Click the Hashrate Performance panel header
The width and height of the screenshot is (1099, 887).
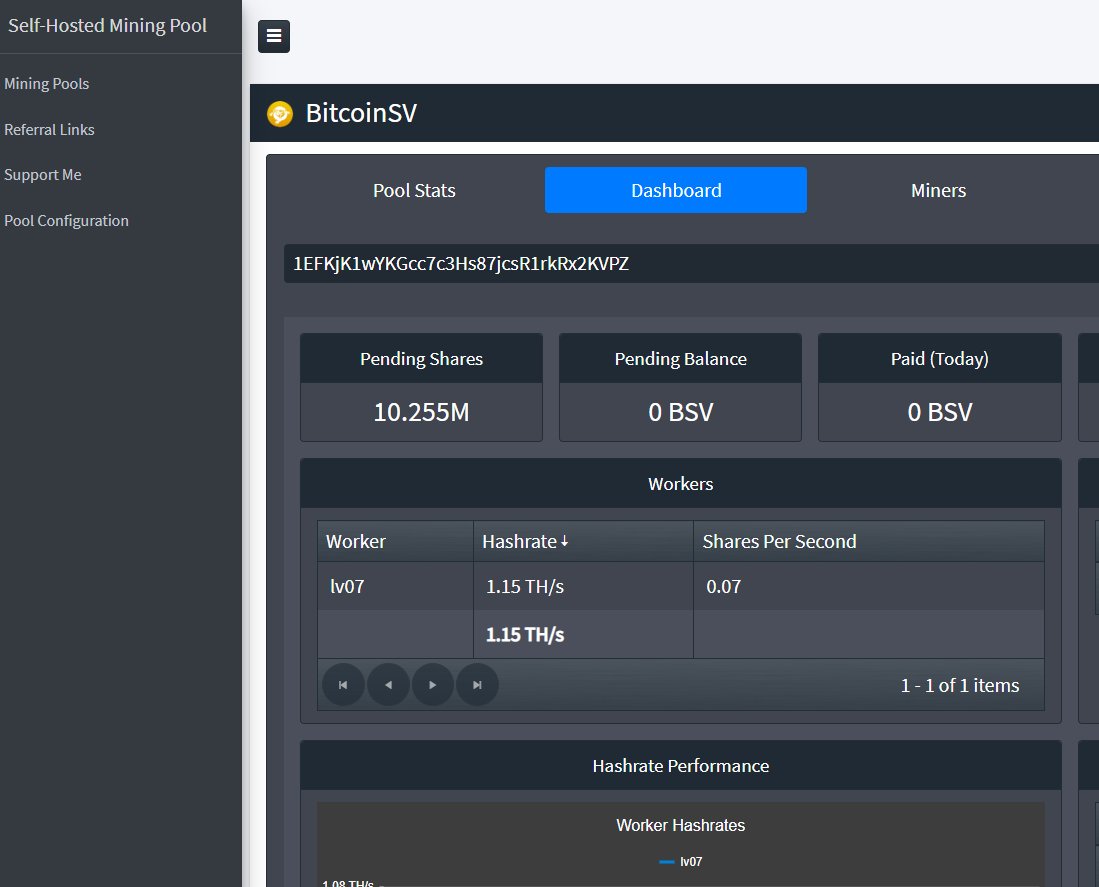pyautogui.click(x=681, y=766)
